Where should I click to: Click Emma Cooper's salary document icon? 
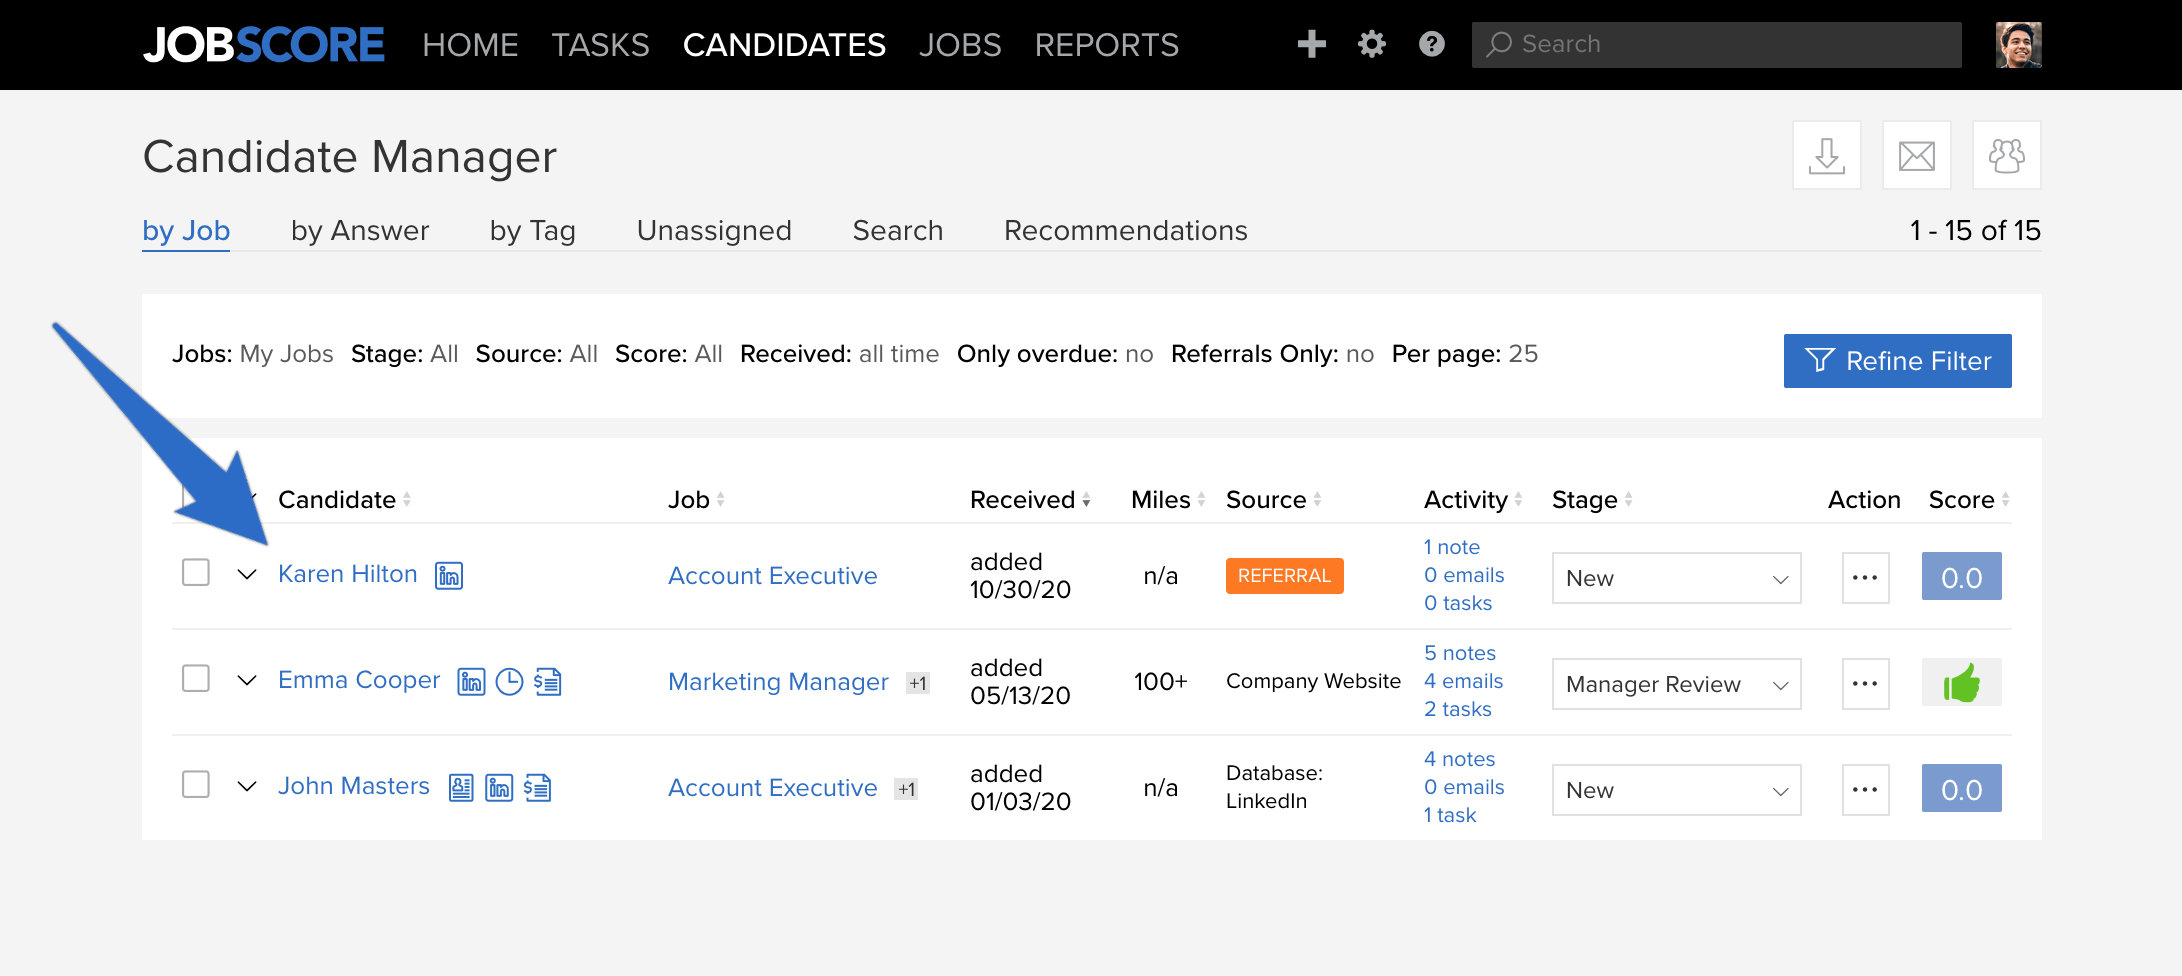(548, 682)
